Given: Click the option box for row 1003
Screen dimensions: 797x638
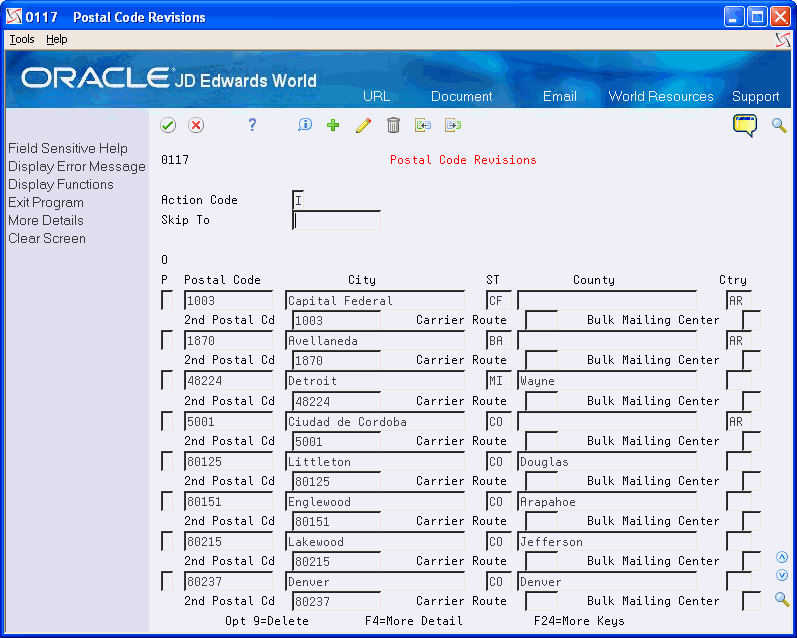Looking at the screenshot, I should point(167,300).
